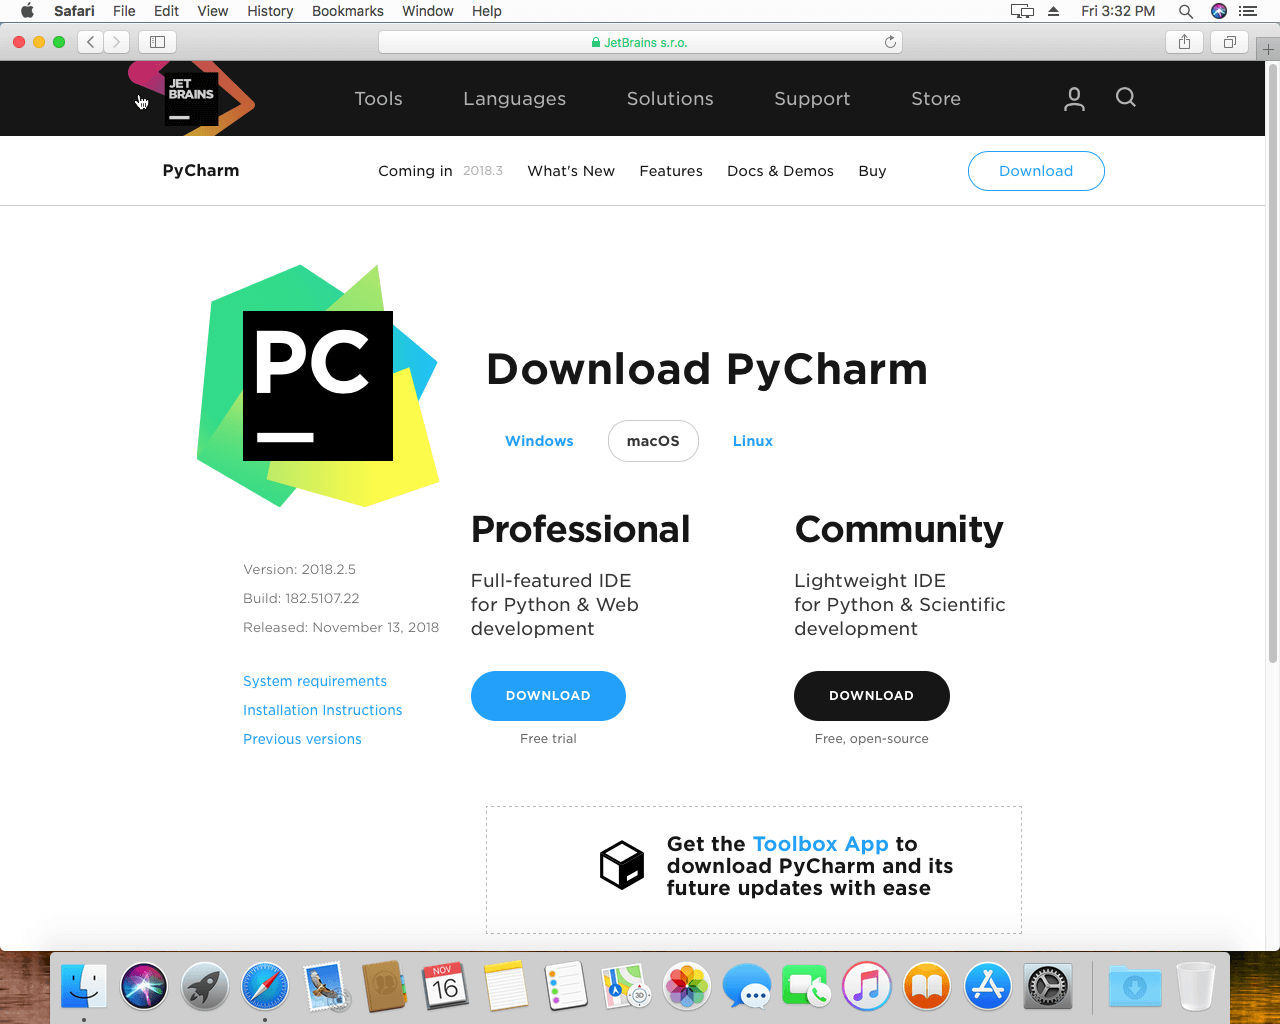Click the PyCharm PC logo image
The height and width of the screenshot is (1024, 1280).
[318, 386]
